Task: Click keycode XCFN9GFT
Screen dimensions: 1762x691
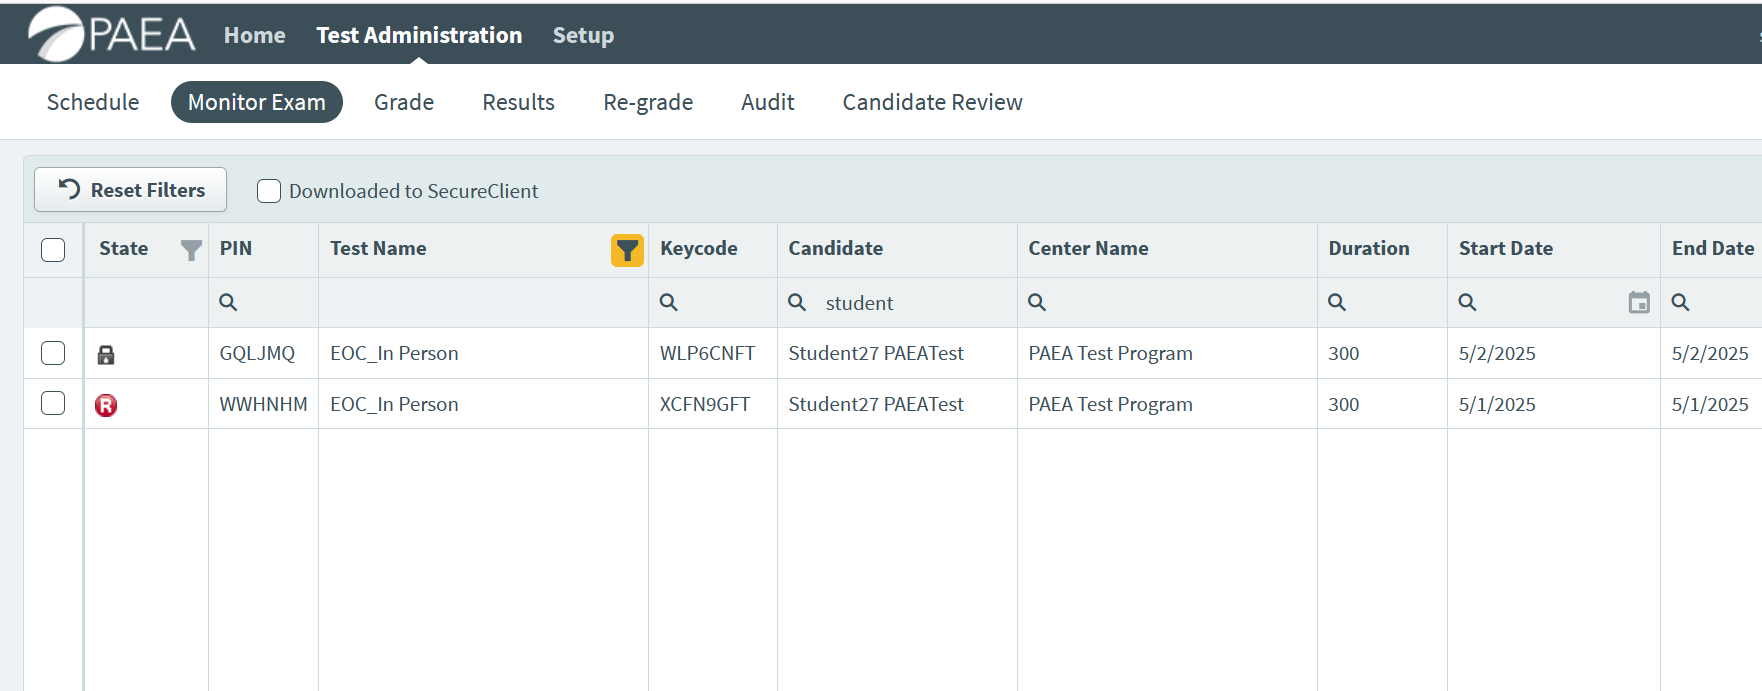Action: 705,405
